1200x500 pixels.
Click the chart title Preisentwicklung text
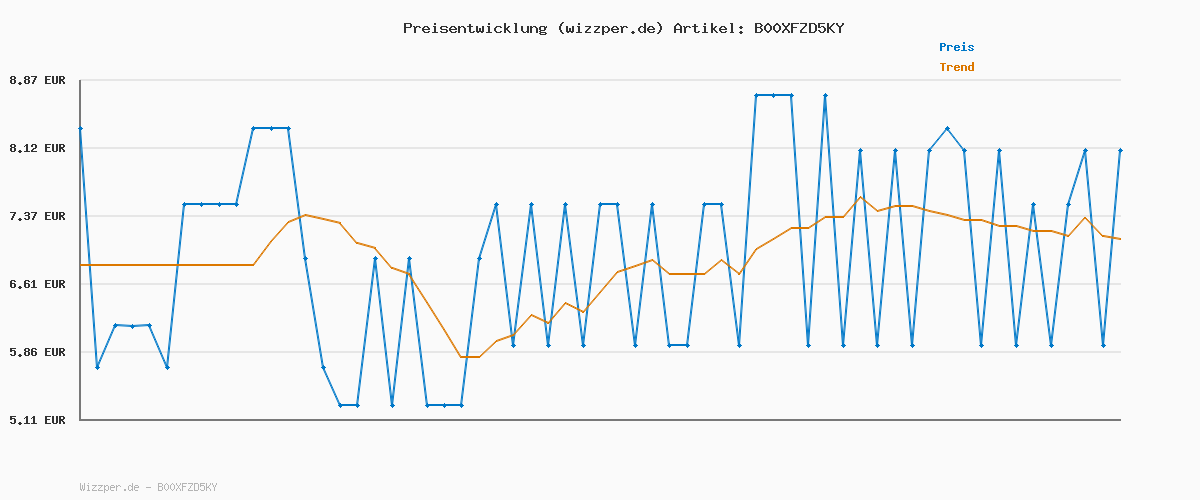tap(475, 28)
